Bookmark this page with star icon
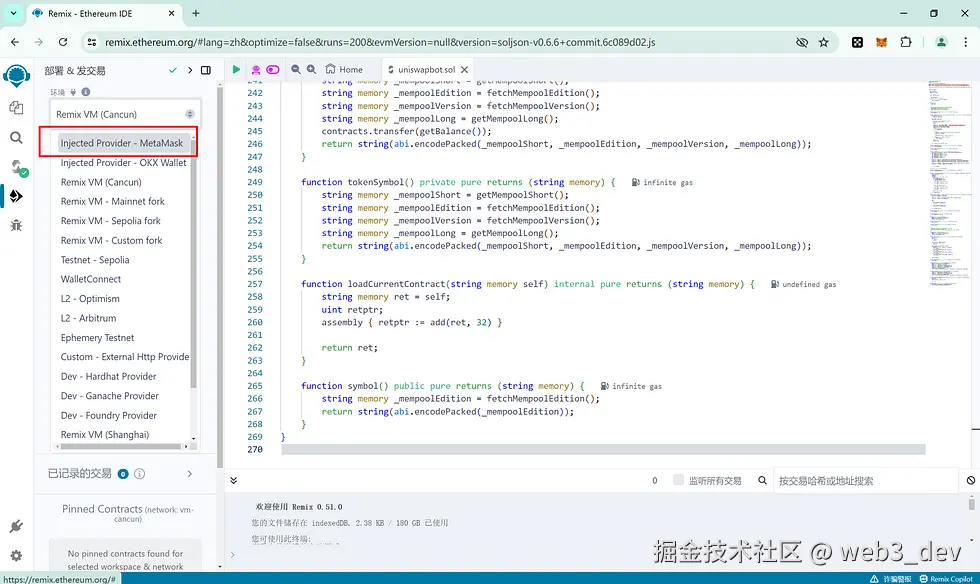The image size is (980, 584). pyautogui.click(x=824, y=42)
